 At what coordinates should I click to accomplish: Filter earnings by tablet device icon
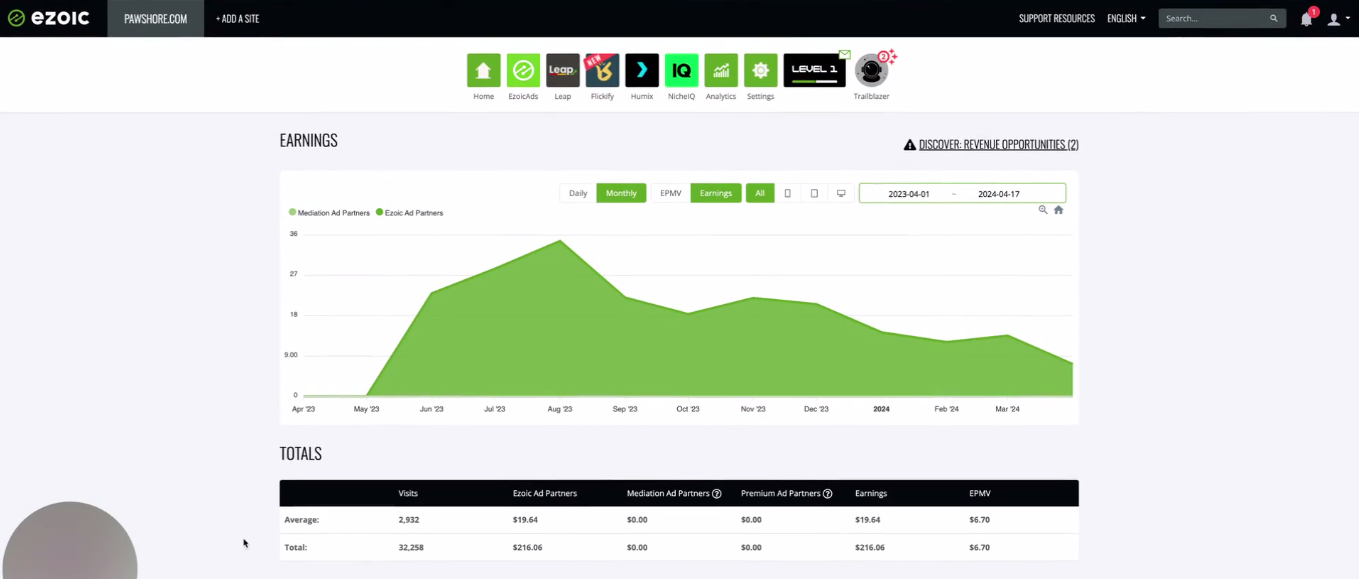pos(814,193)
